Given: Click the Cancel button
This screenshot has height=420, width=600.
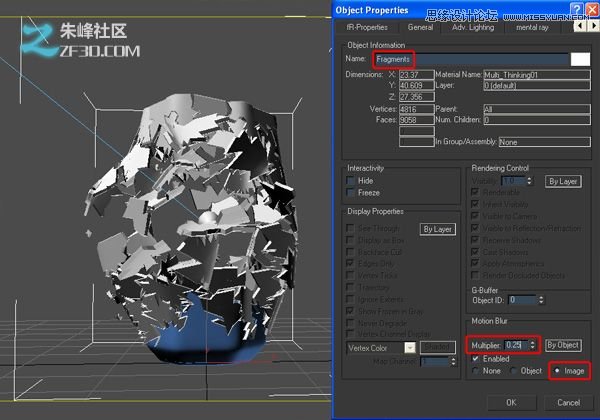Looking at the screenshot, I should pos(568,402).
